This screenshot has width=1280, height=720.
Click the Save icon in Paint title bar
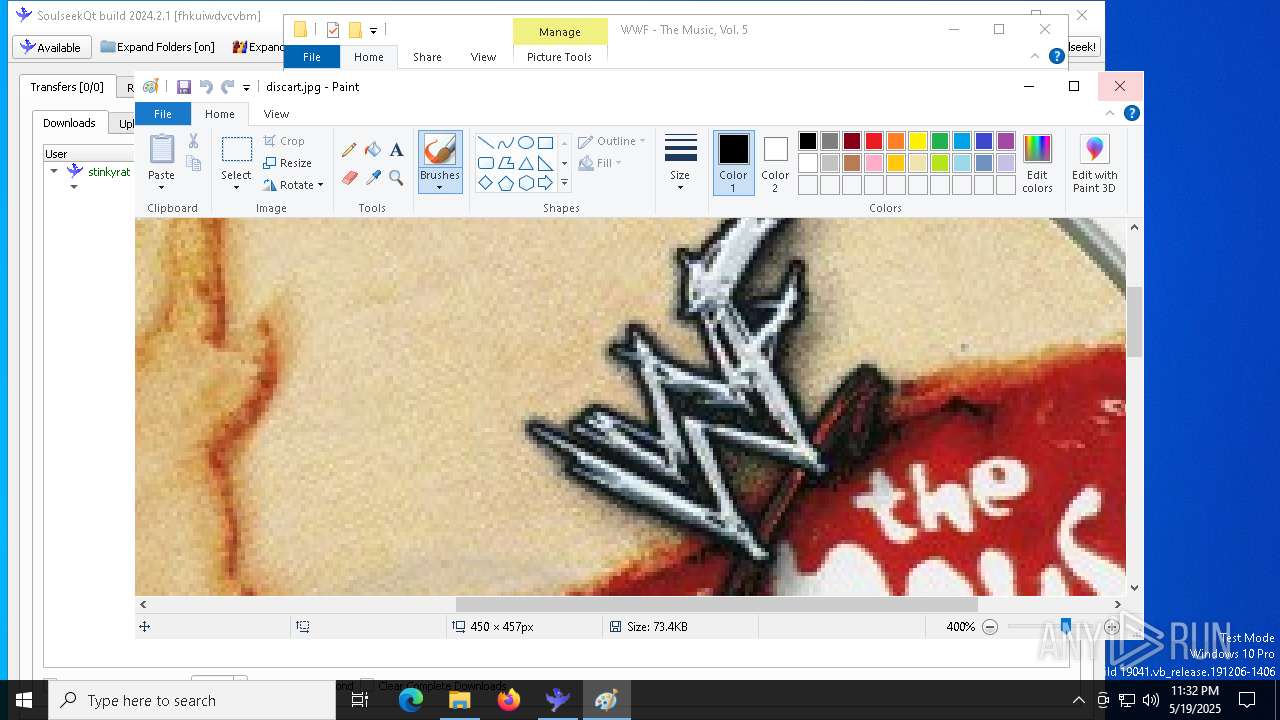pyautogui.click(x=184, y=87)
